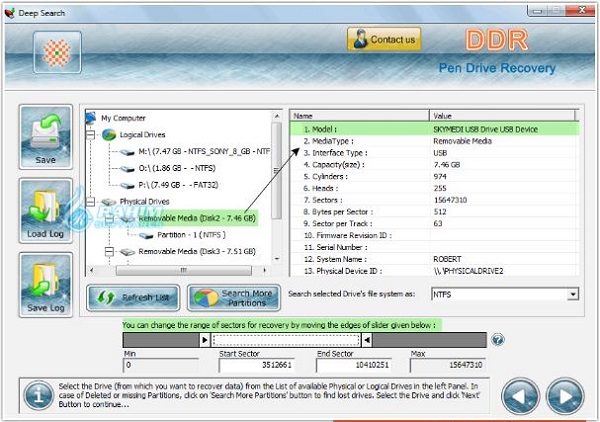Select the '7. Sectors' row

(x=435, y=200)
